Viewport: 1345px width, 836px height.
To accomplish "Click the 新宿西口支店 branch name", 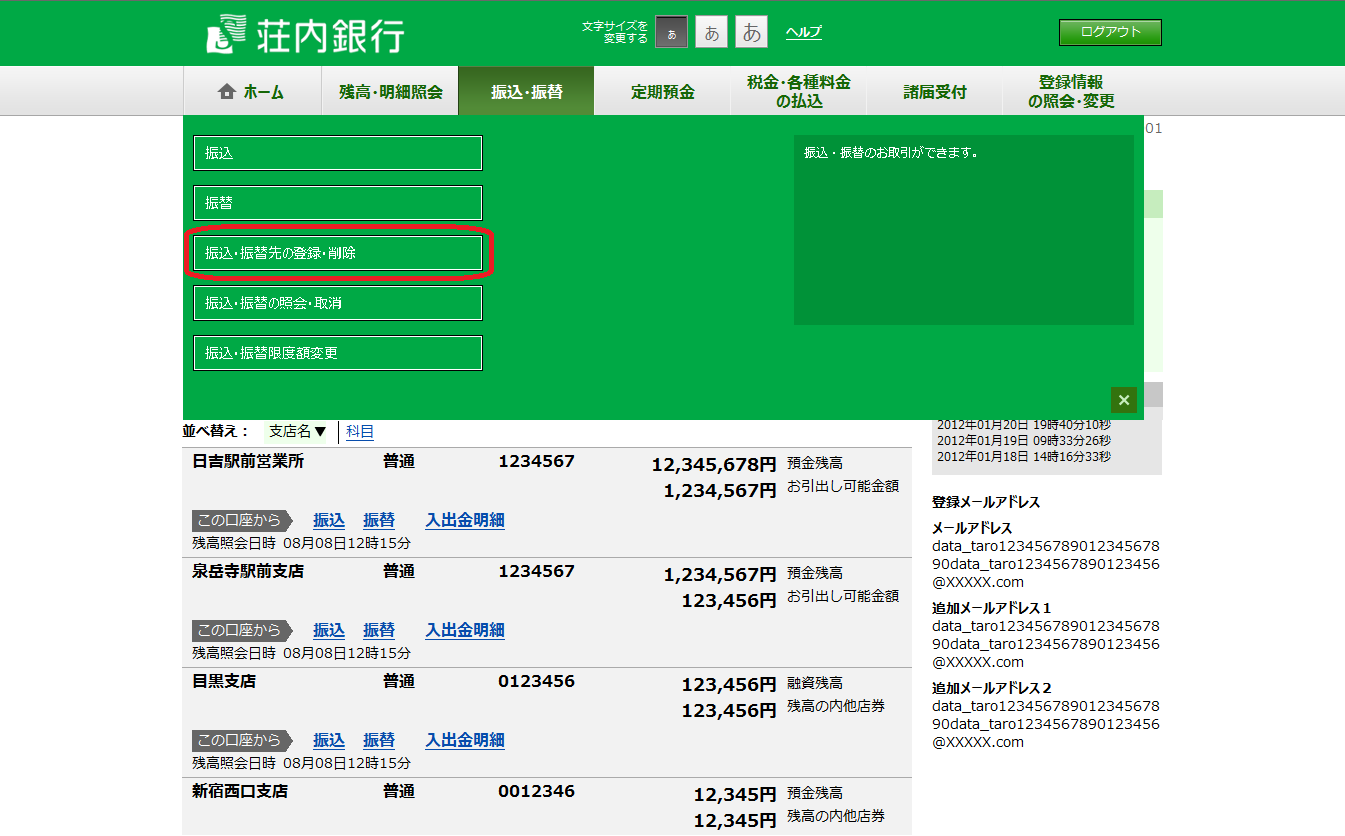I will click(240, 791).
